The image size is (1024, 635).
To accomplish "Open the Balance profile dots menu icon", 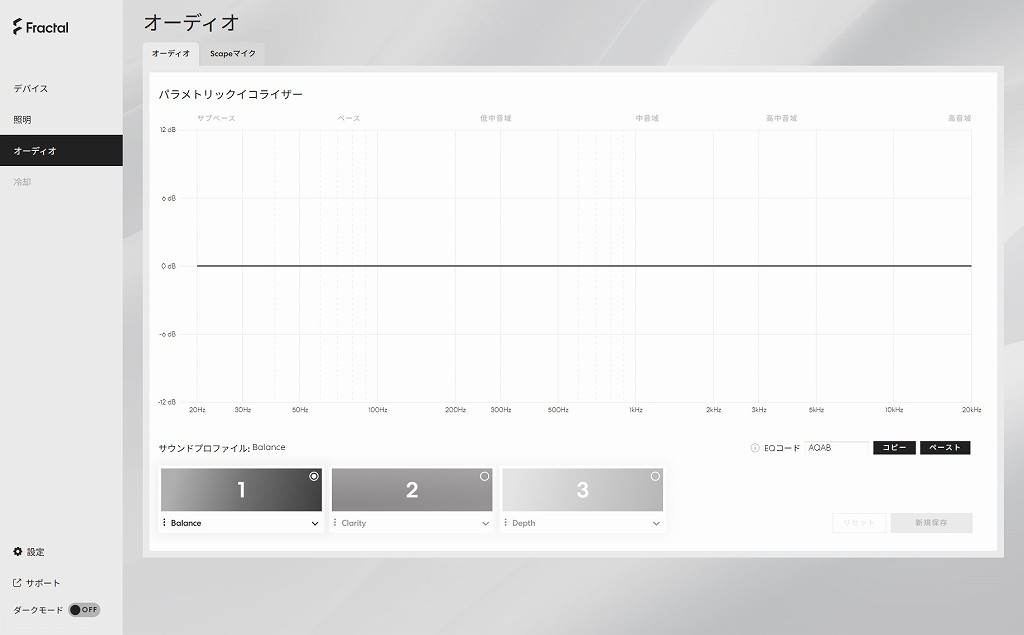I will [x=164, y=523].
